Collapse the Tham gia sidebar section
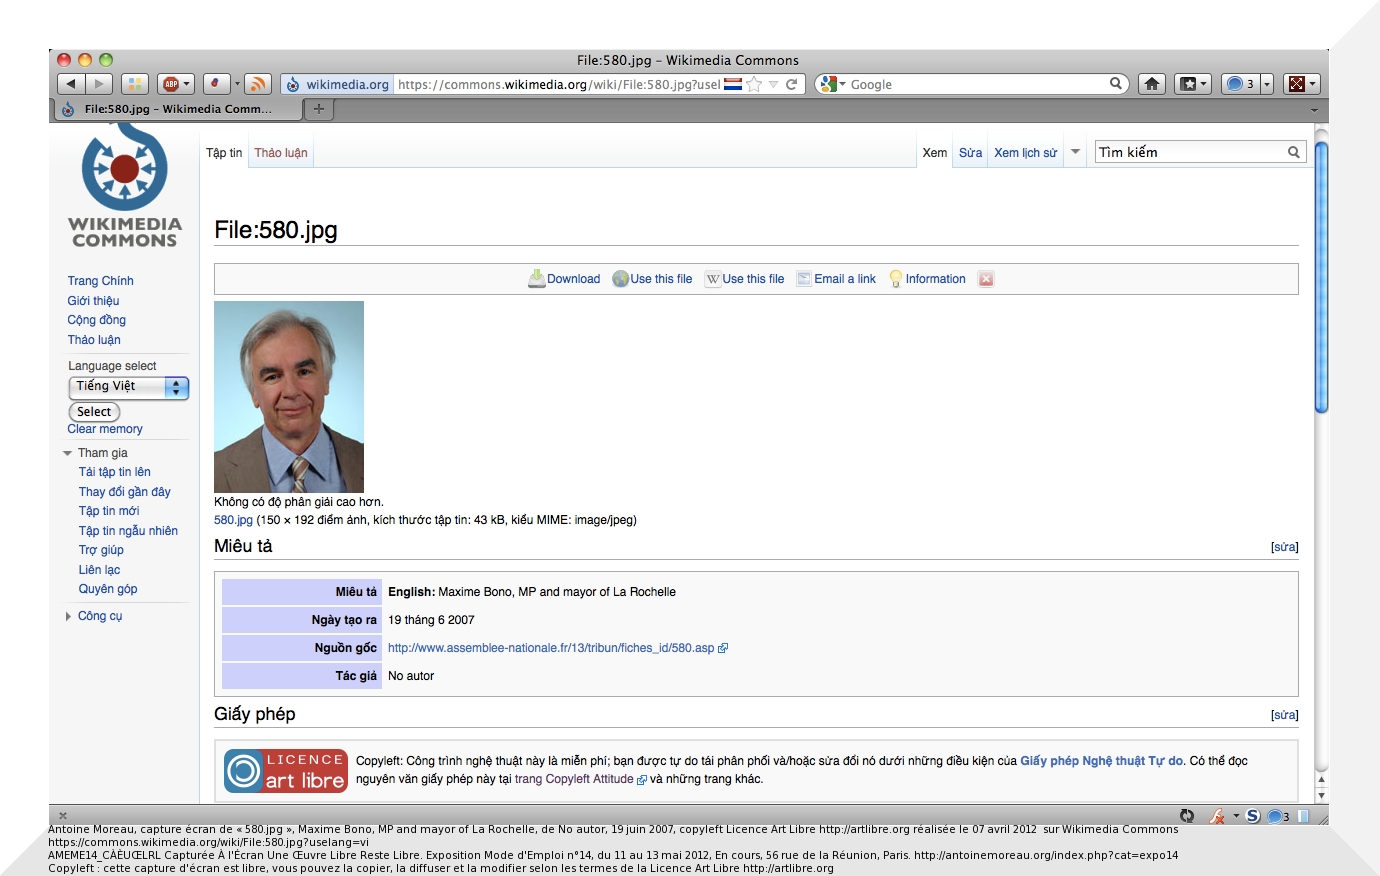The width and height of the screenshot is (1380, 876). pyautogui.click(x=68, y=453)
